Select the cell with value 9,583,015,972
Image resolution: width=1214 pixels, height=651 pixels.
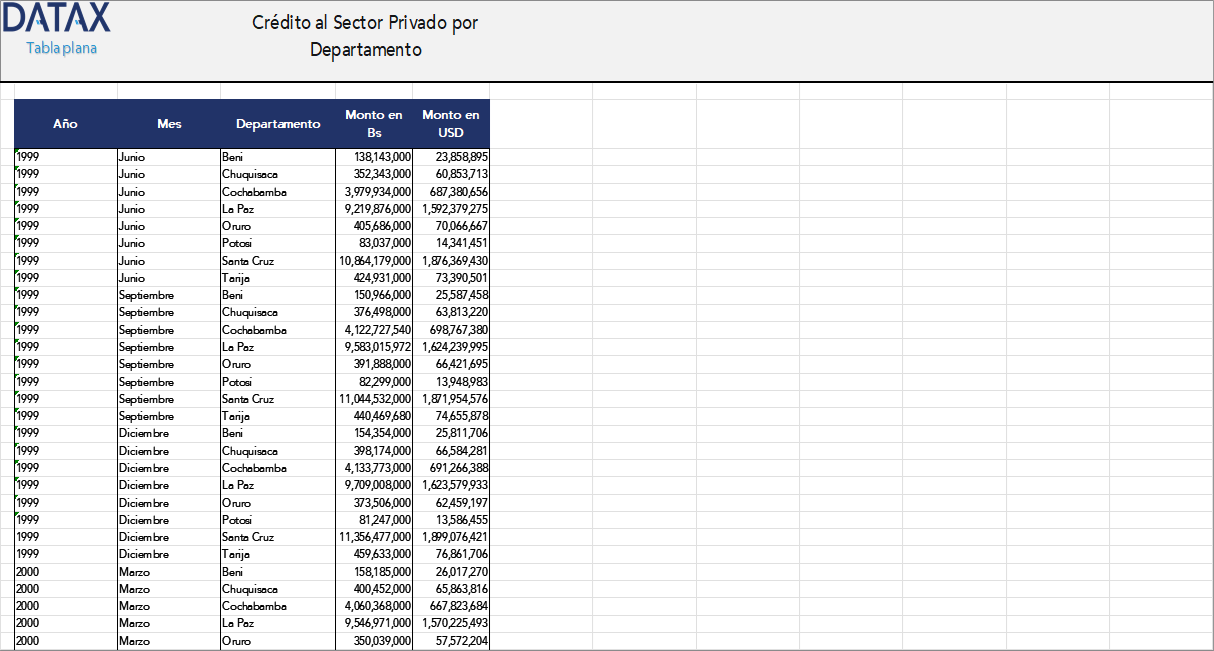375,347
